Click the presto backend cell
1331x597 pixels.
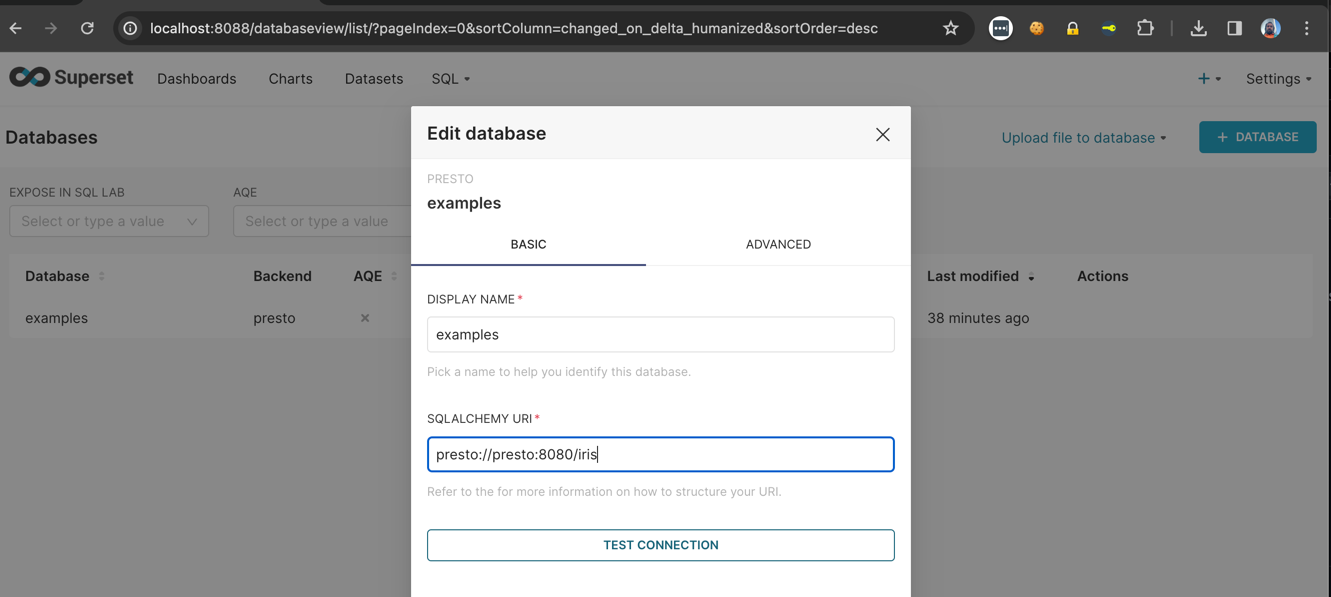click(274, 318)
